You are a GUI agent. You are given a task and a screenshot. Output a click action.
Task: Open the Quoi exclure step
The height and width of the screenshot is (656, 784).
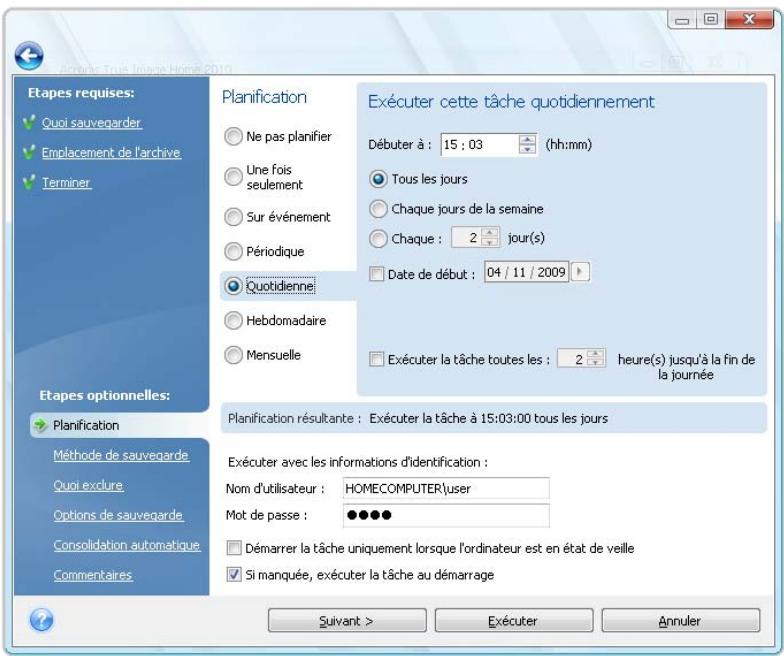pos(88,486)
